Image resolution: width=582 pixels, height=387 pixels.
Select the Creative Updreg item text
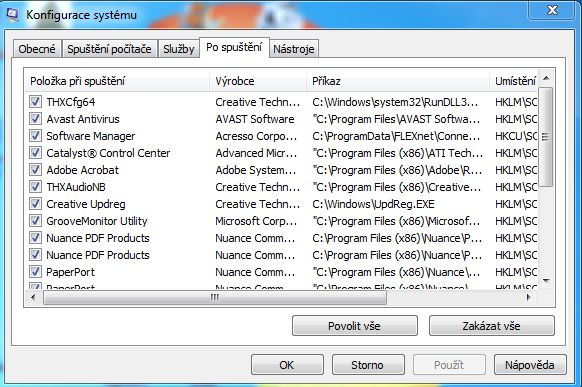[x=86, y=204]
